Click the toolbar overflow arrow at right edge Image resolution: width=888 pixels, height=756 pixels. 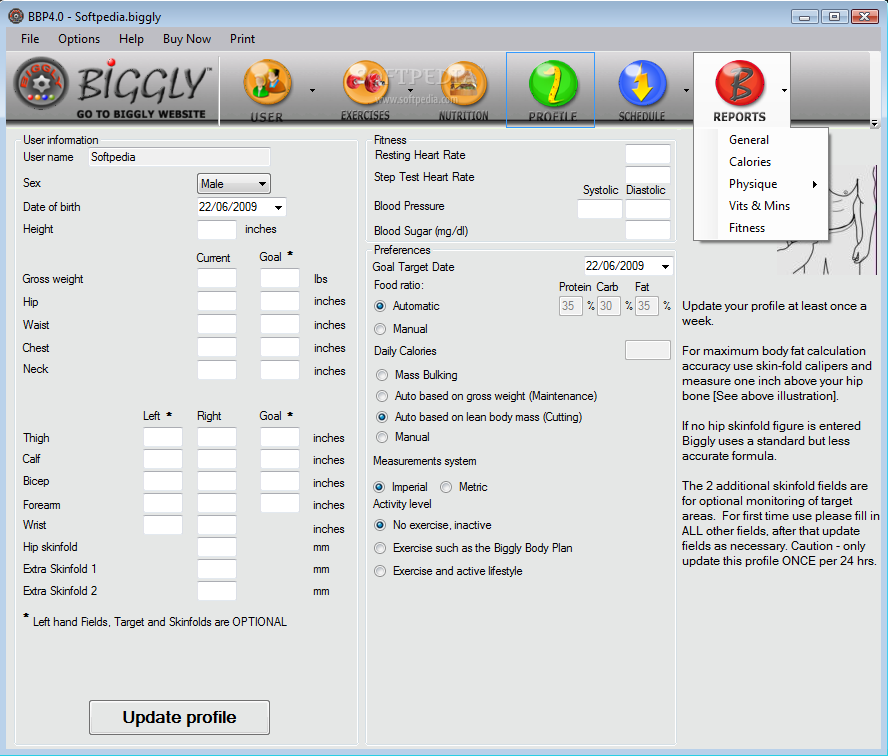pos(874,123)
